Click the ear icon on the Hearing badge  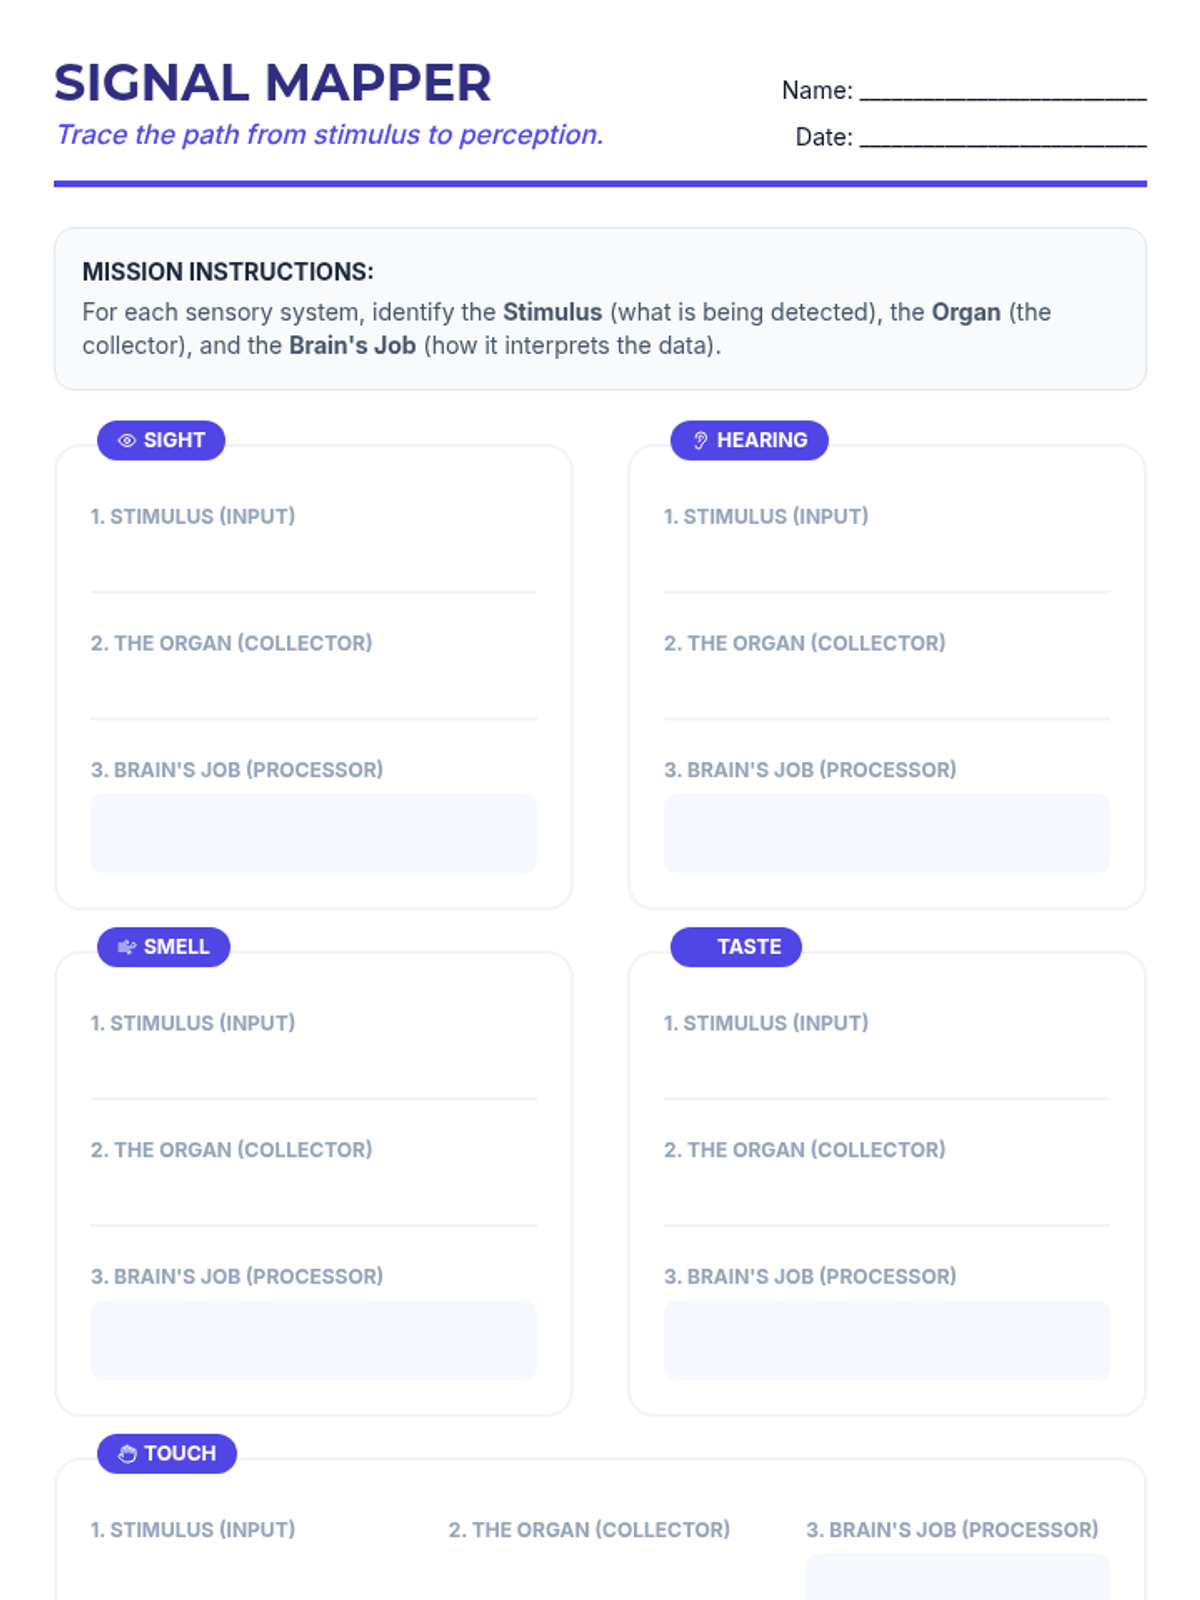click(700, 441)
